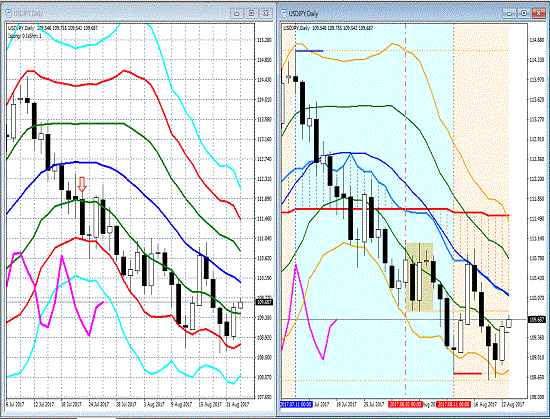Select the red 2017.08.02 date label
The width and height of the screenshot is (550, 419).
pyautogui.click(x=405, y=404)
